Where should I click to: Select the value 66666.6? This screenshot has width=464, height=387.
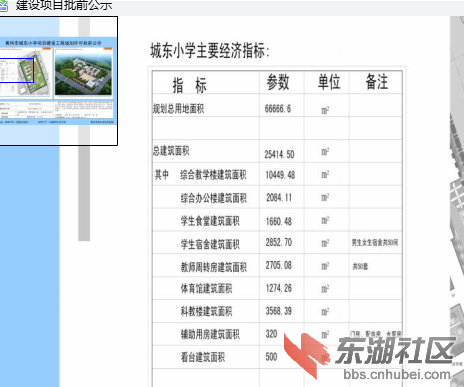point(278,109)
